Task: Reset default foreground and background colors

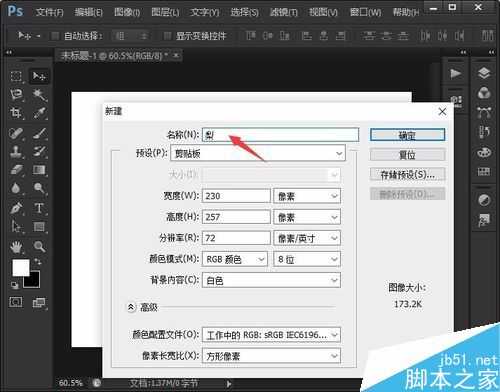Action: point(15,285)
